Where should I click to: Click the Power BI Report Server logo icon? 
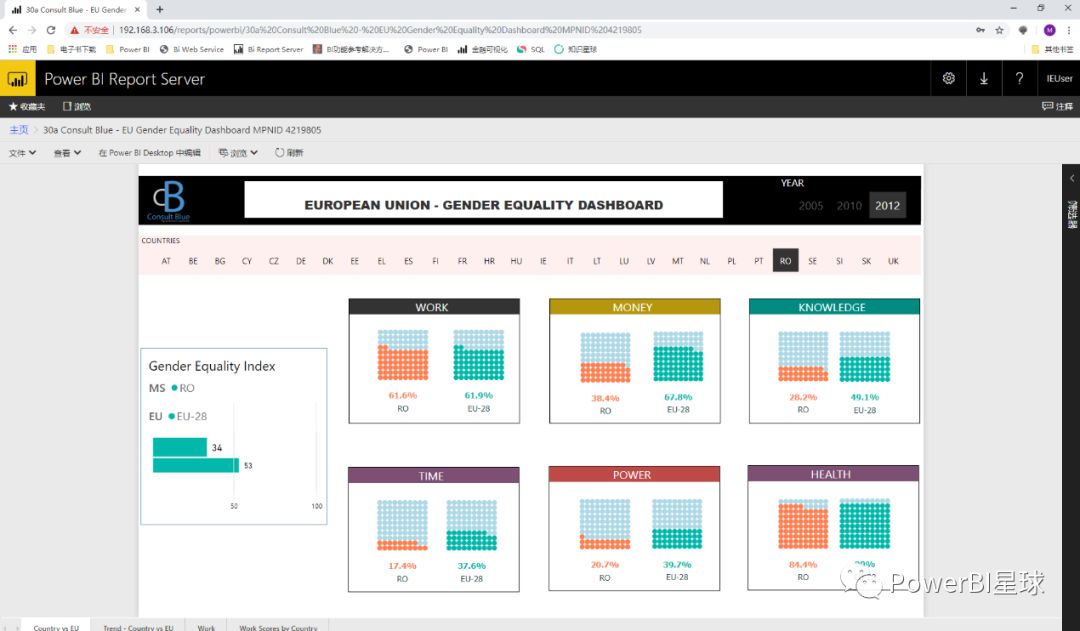click(x=17, y=79)
